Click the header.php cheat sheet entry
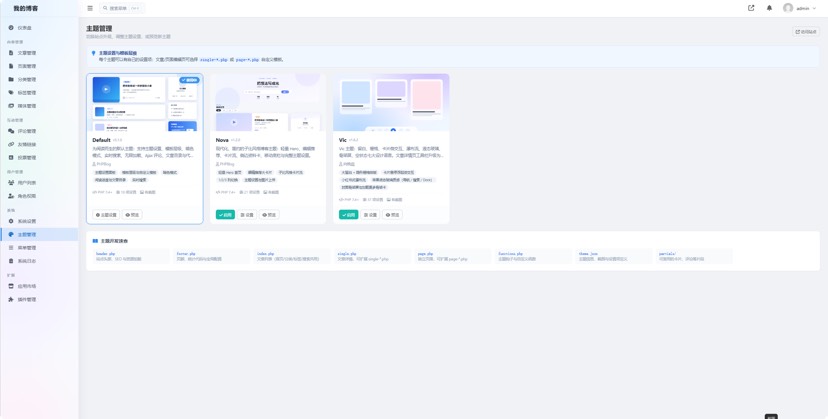The width and height of the screenshot is (828, 419). coord(131,256)
